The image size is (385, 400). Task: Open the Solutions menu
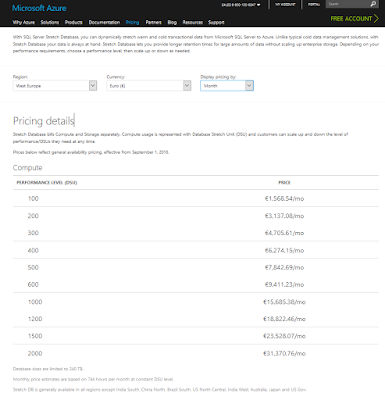(x=50, y=22)
